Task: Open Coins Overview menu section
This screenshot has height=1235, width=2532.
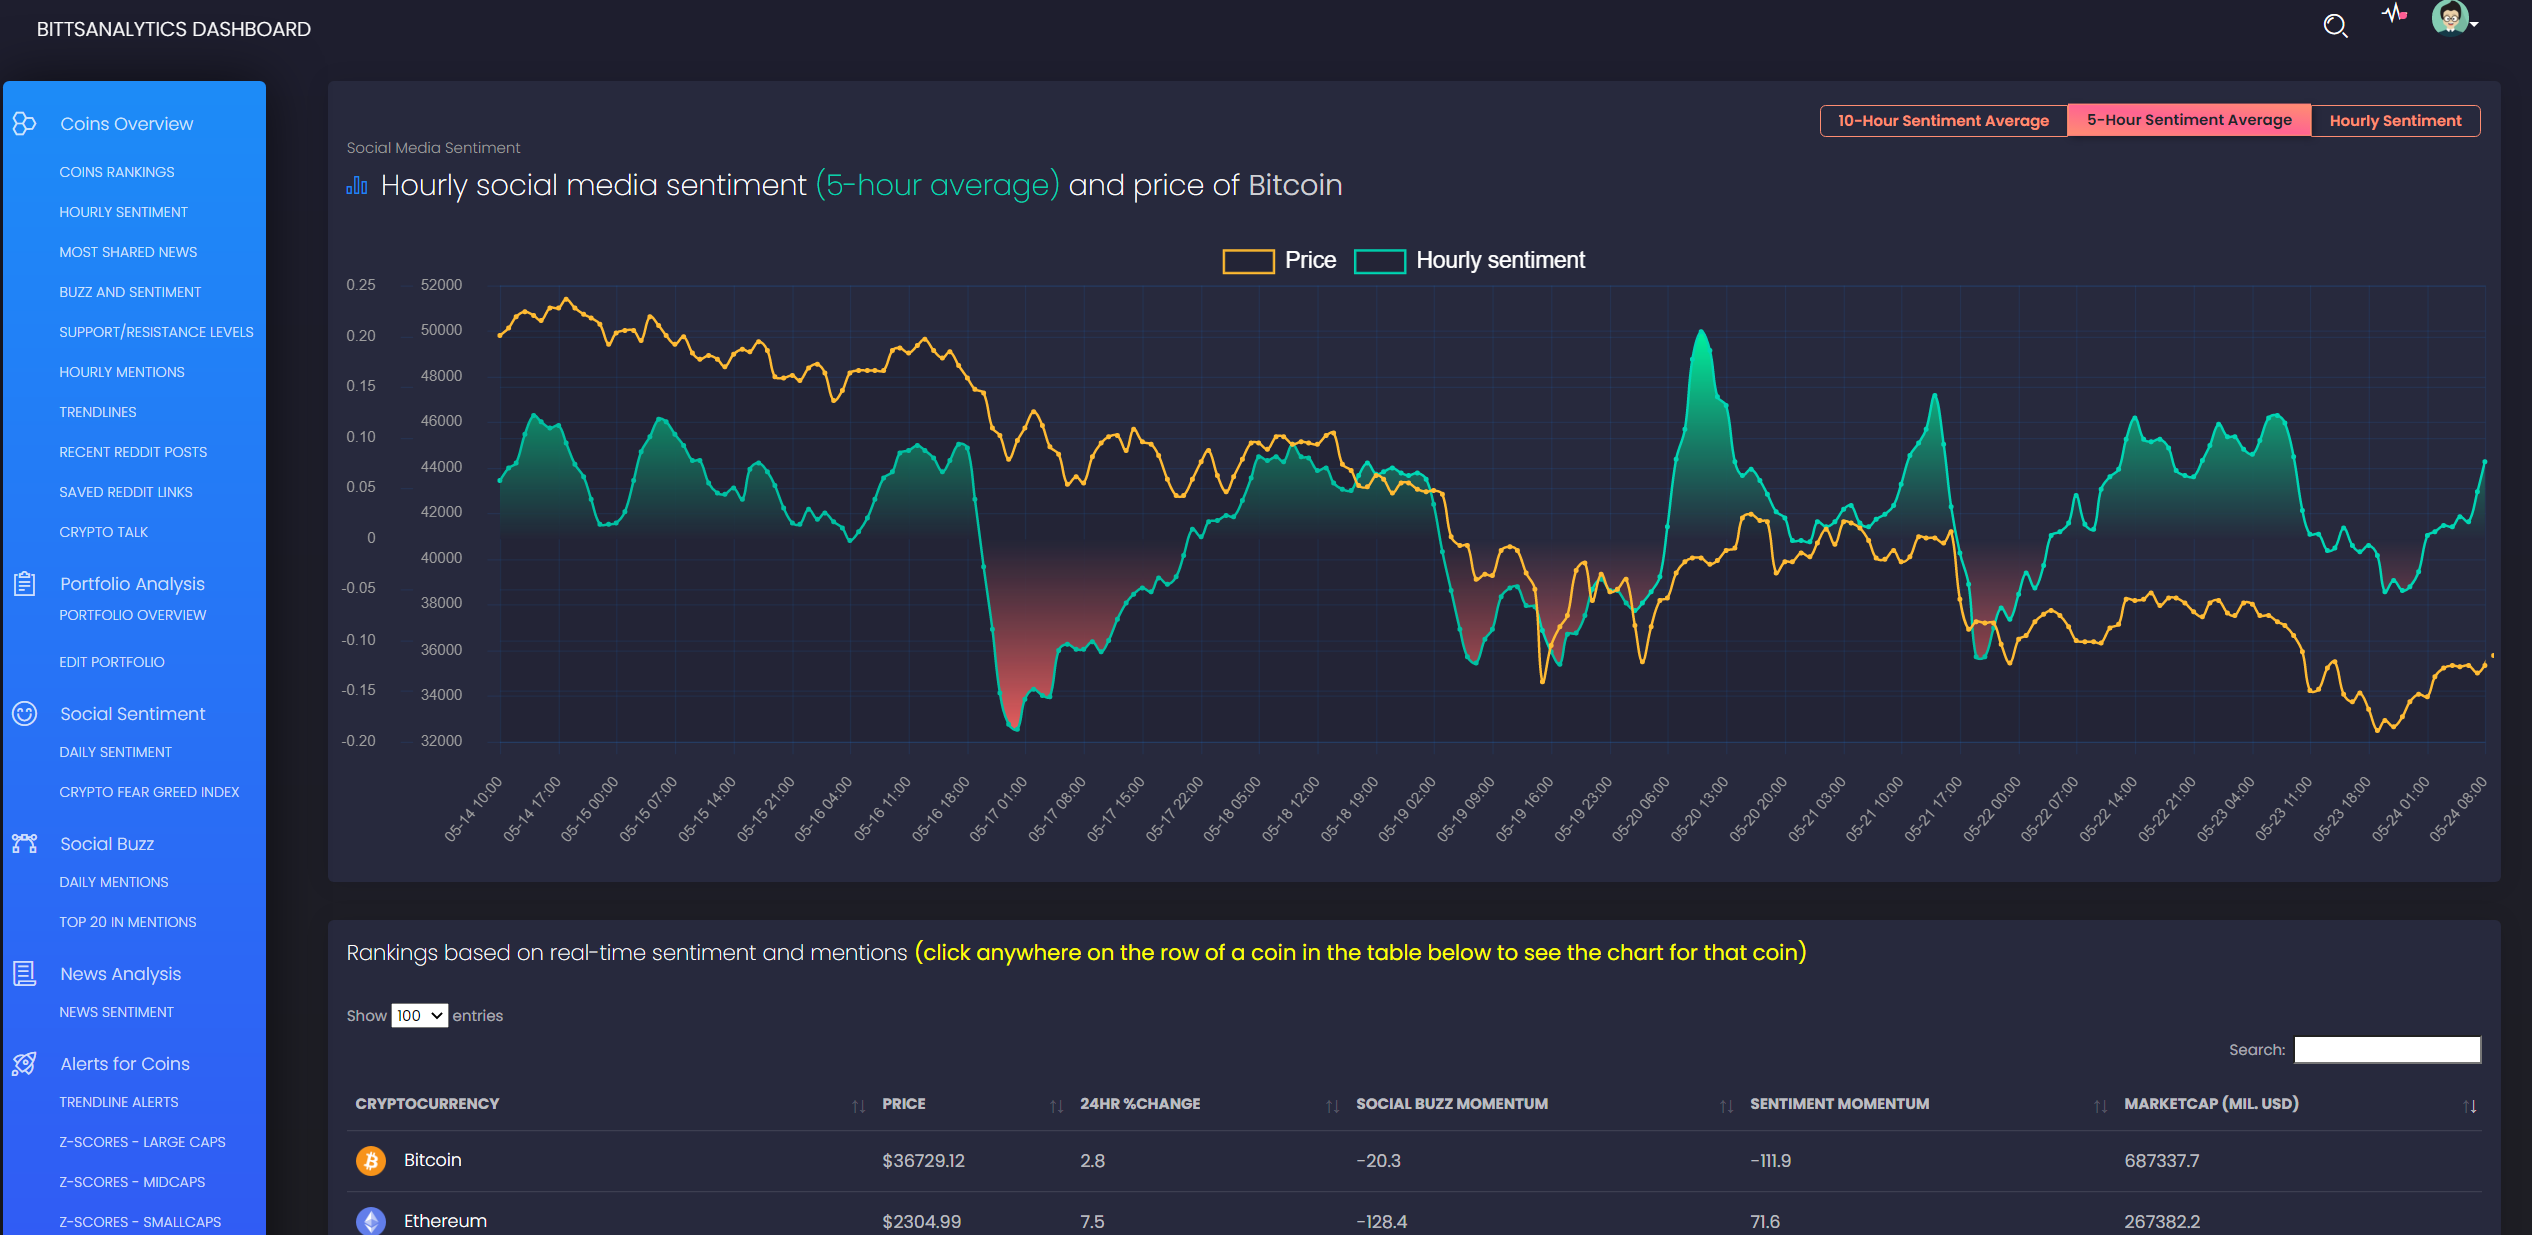Action: 127,123
